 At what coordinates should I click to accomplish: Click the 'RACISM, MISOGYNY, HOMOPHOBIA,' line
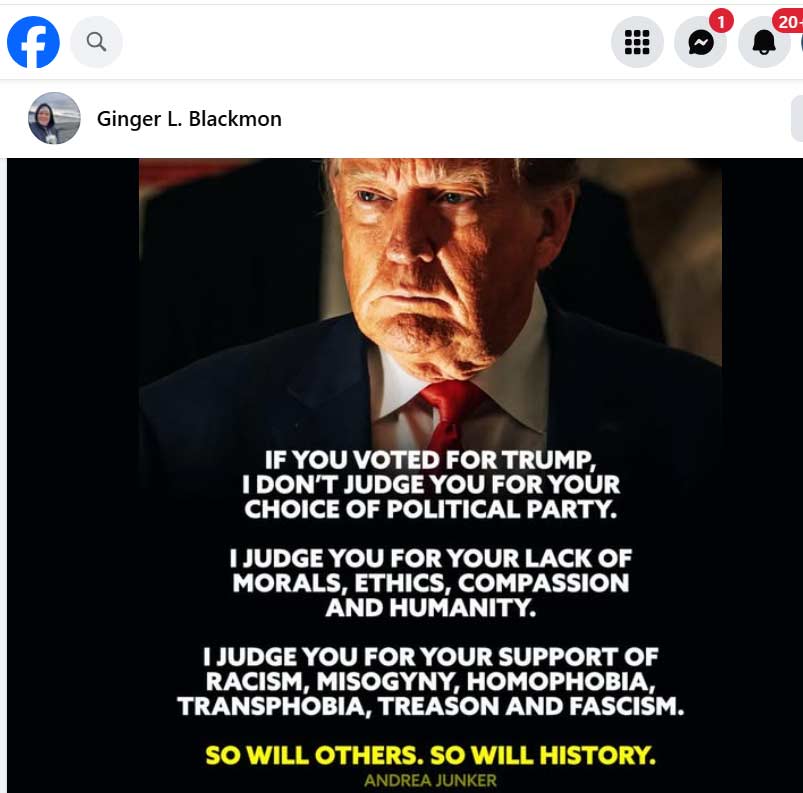[431, 681]
